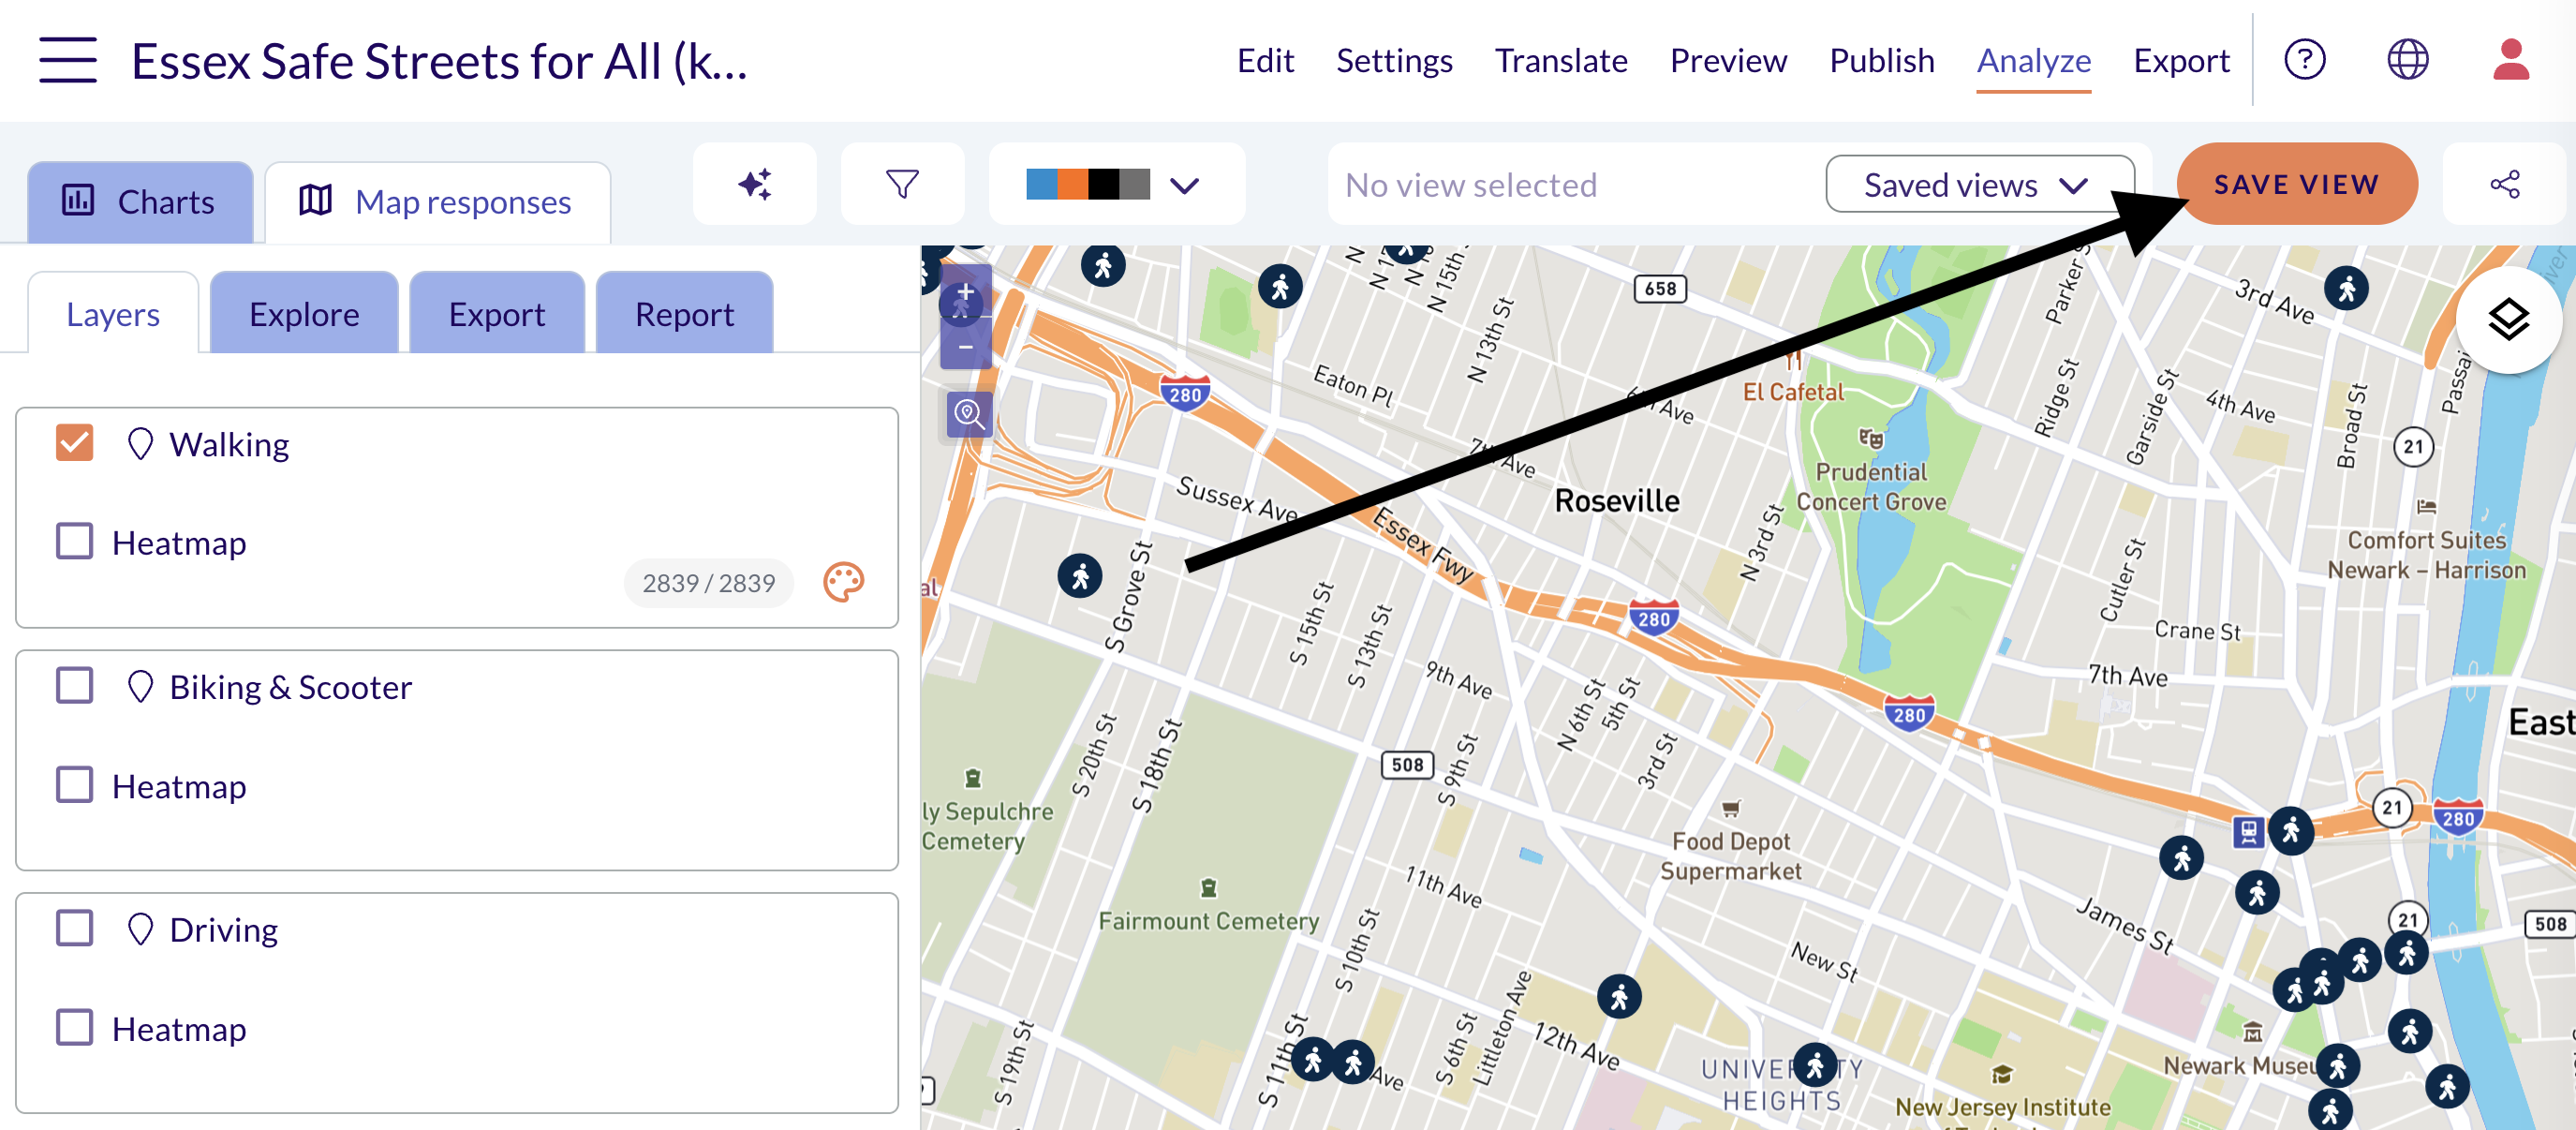Screen dimensions: 2576x1130
Task: Click Food Depot Supermarket cart icon
Action: tap(1731, 808)
